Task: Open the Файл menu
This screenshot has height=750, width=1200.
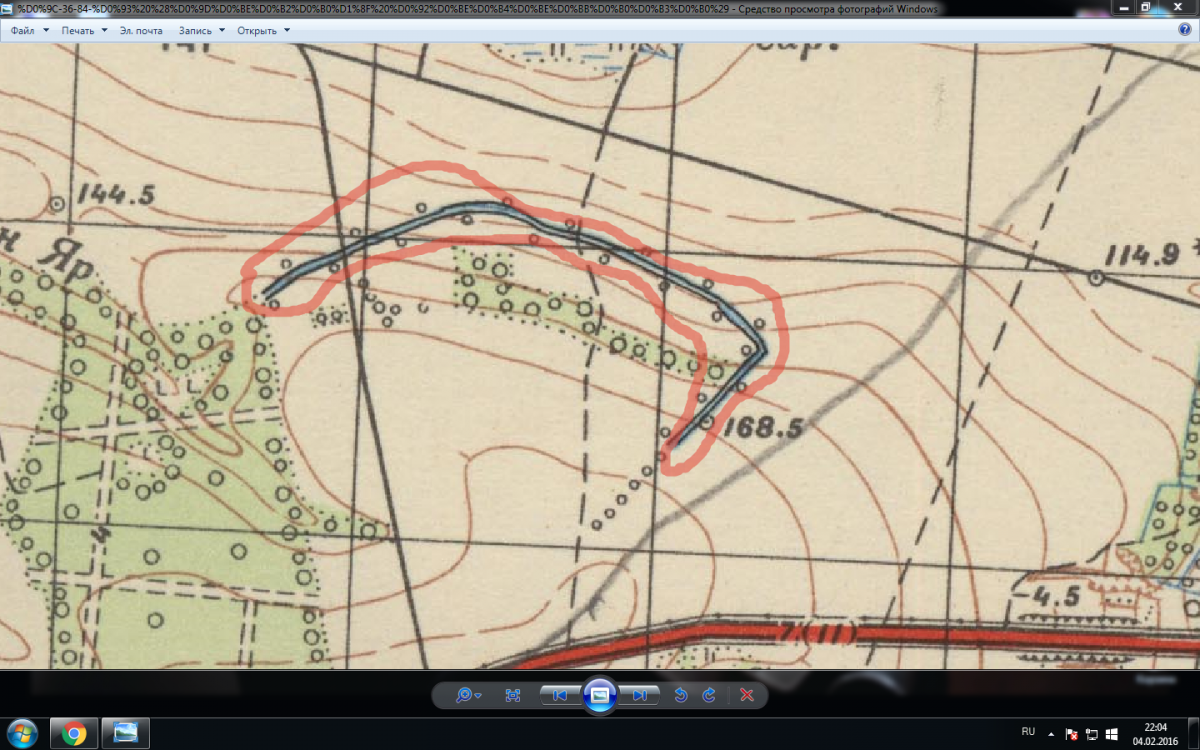Action: coord(28,30)
